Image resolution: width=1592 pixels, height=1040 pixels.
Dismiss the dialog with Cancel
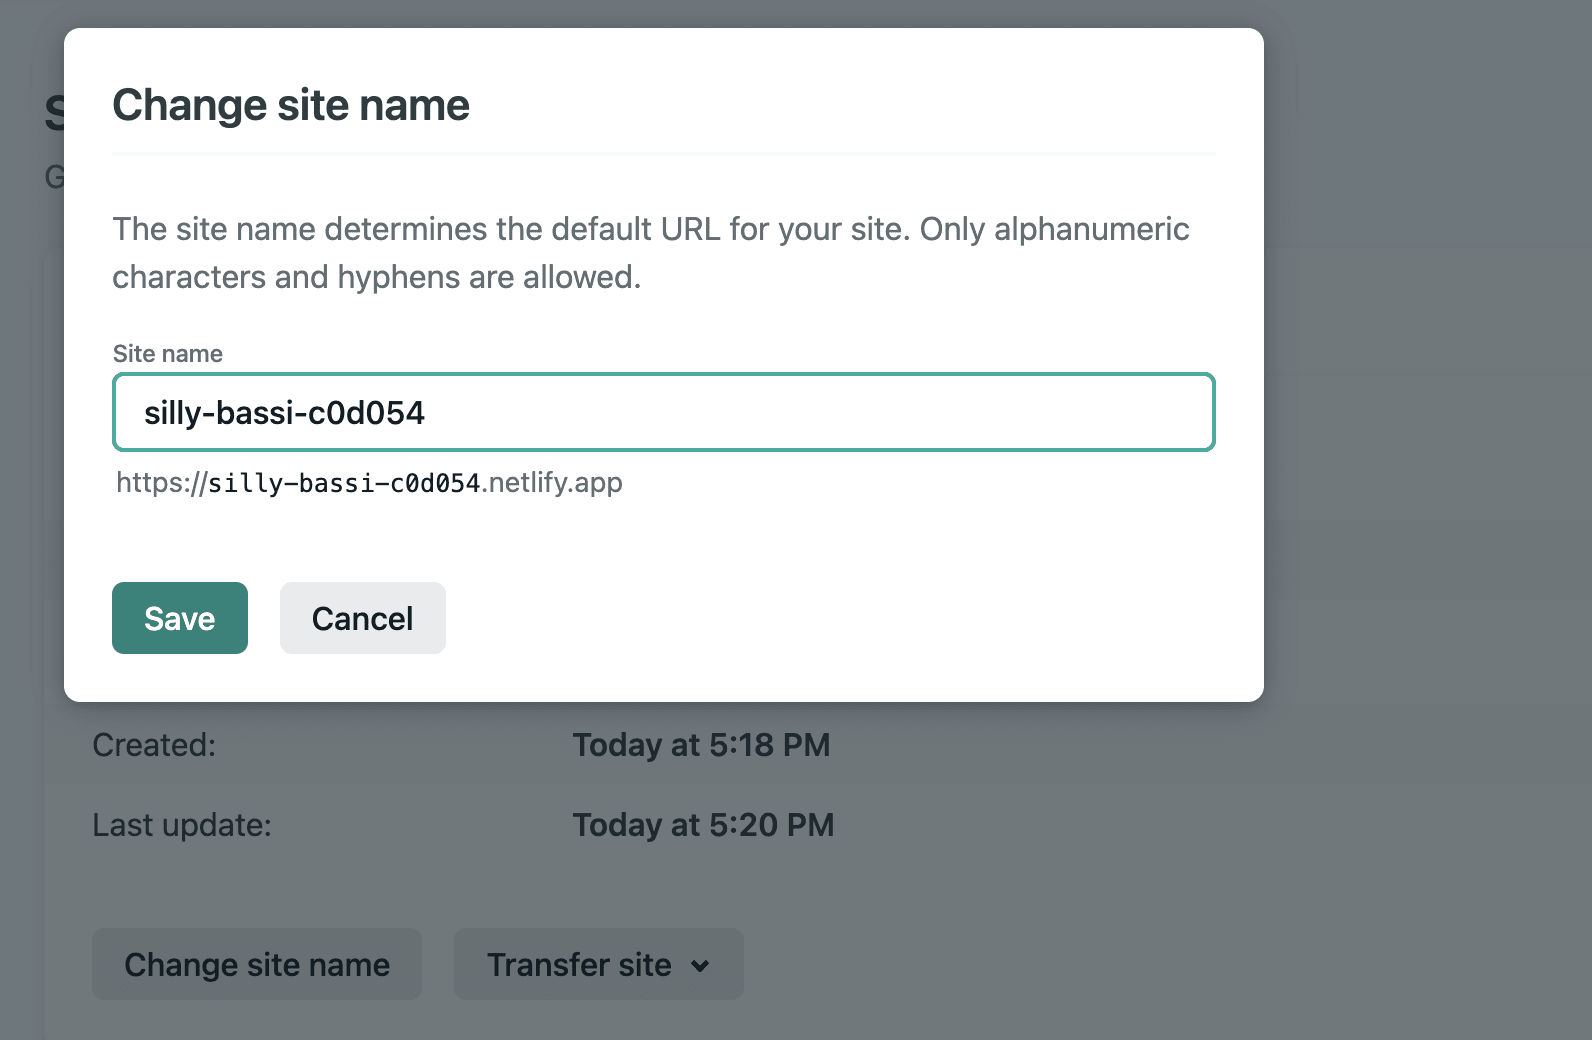tap(363, 618)
